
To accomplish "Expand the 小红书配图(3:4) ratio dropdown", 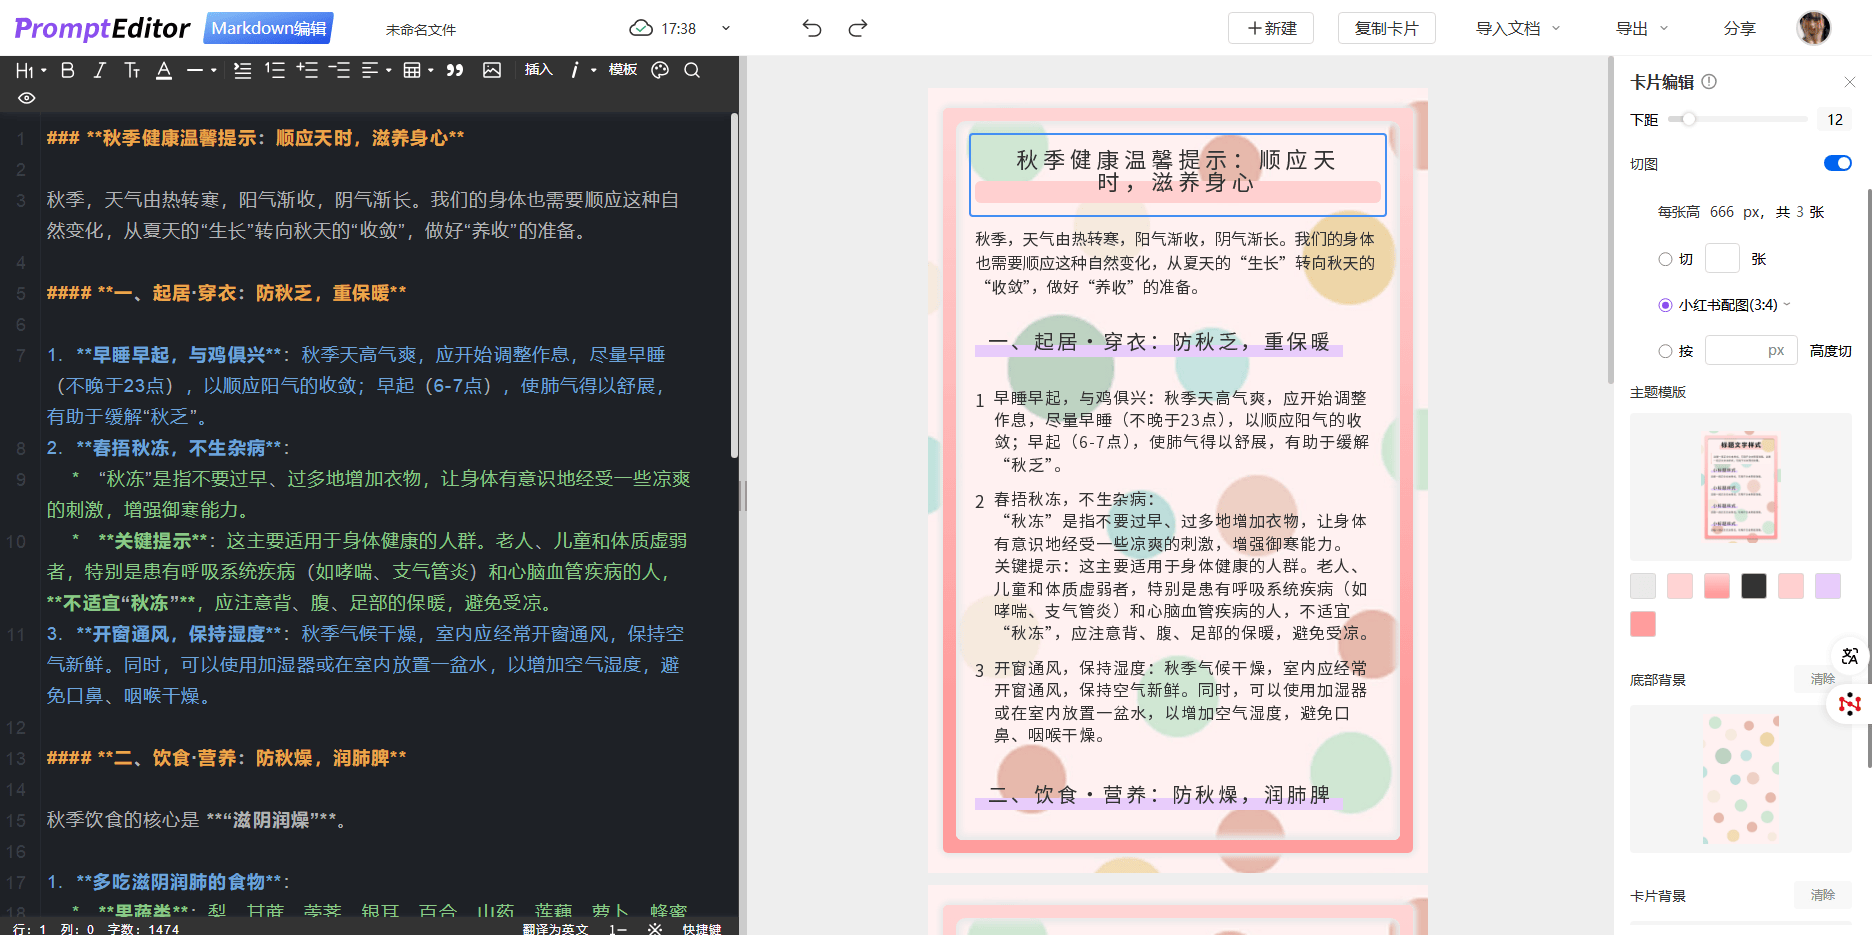I will click(x=1787, y=305).
